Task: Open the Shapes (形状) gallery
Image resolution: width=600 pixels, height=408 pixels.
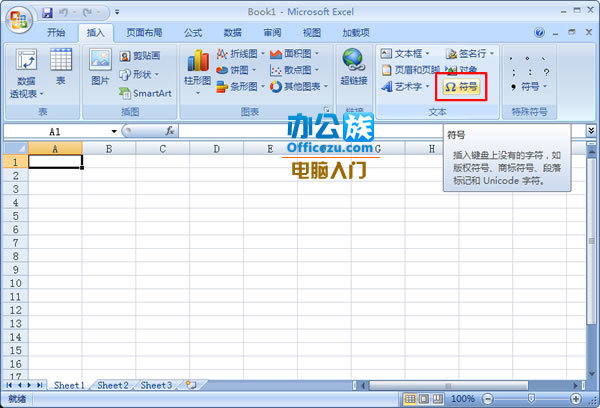Action: 139,74
